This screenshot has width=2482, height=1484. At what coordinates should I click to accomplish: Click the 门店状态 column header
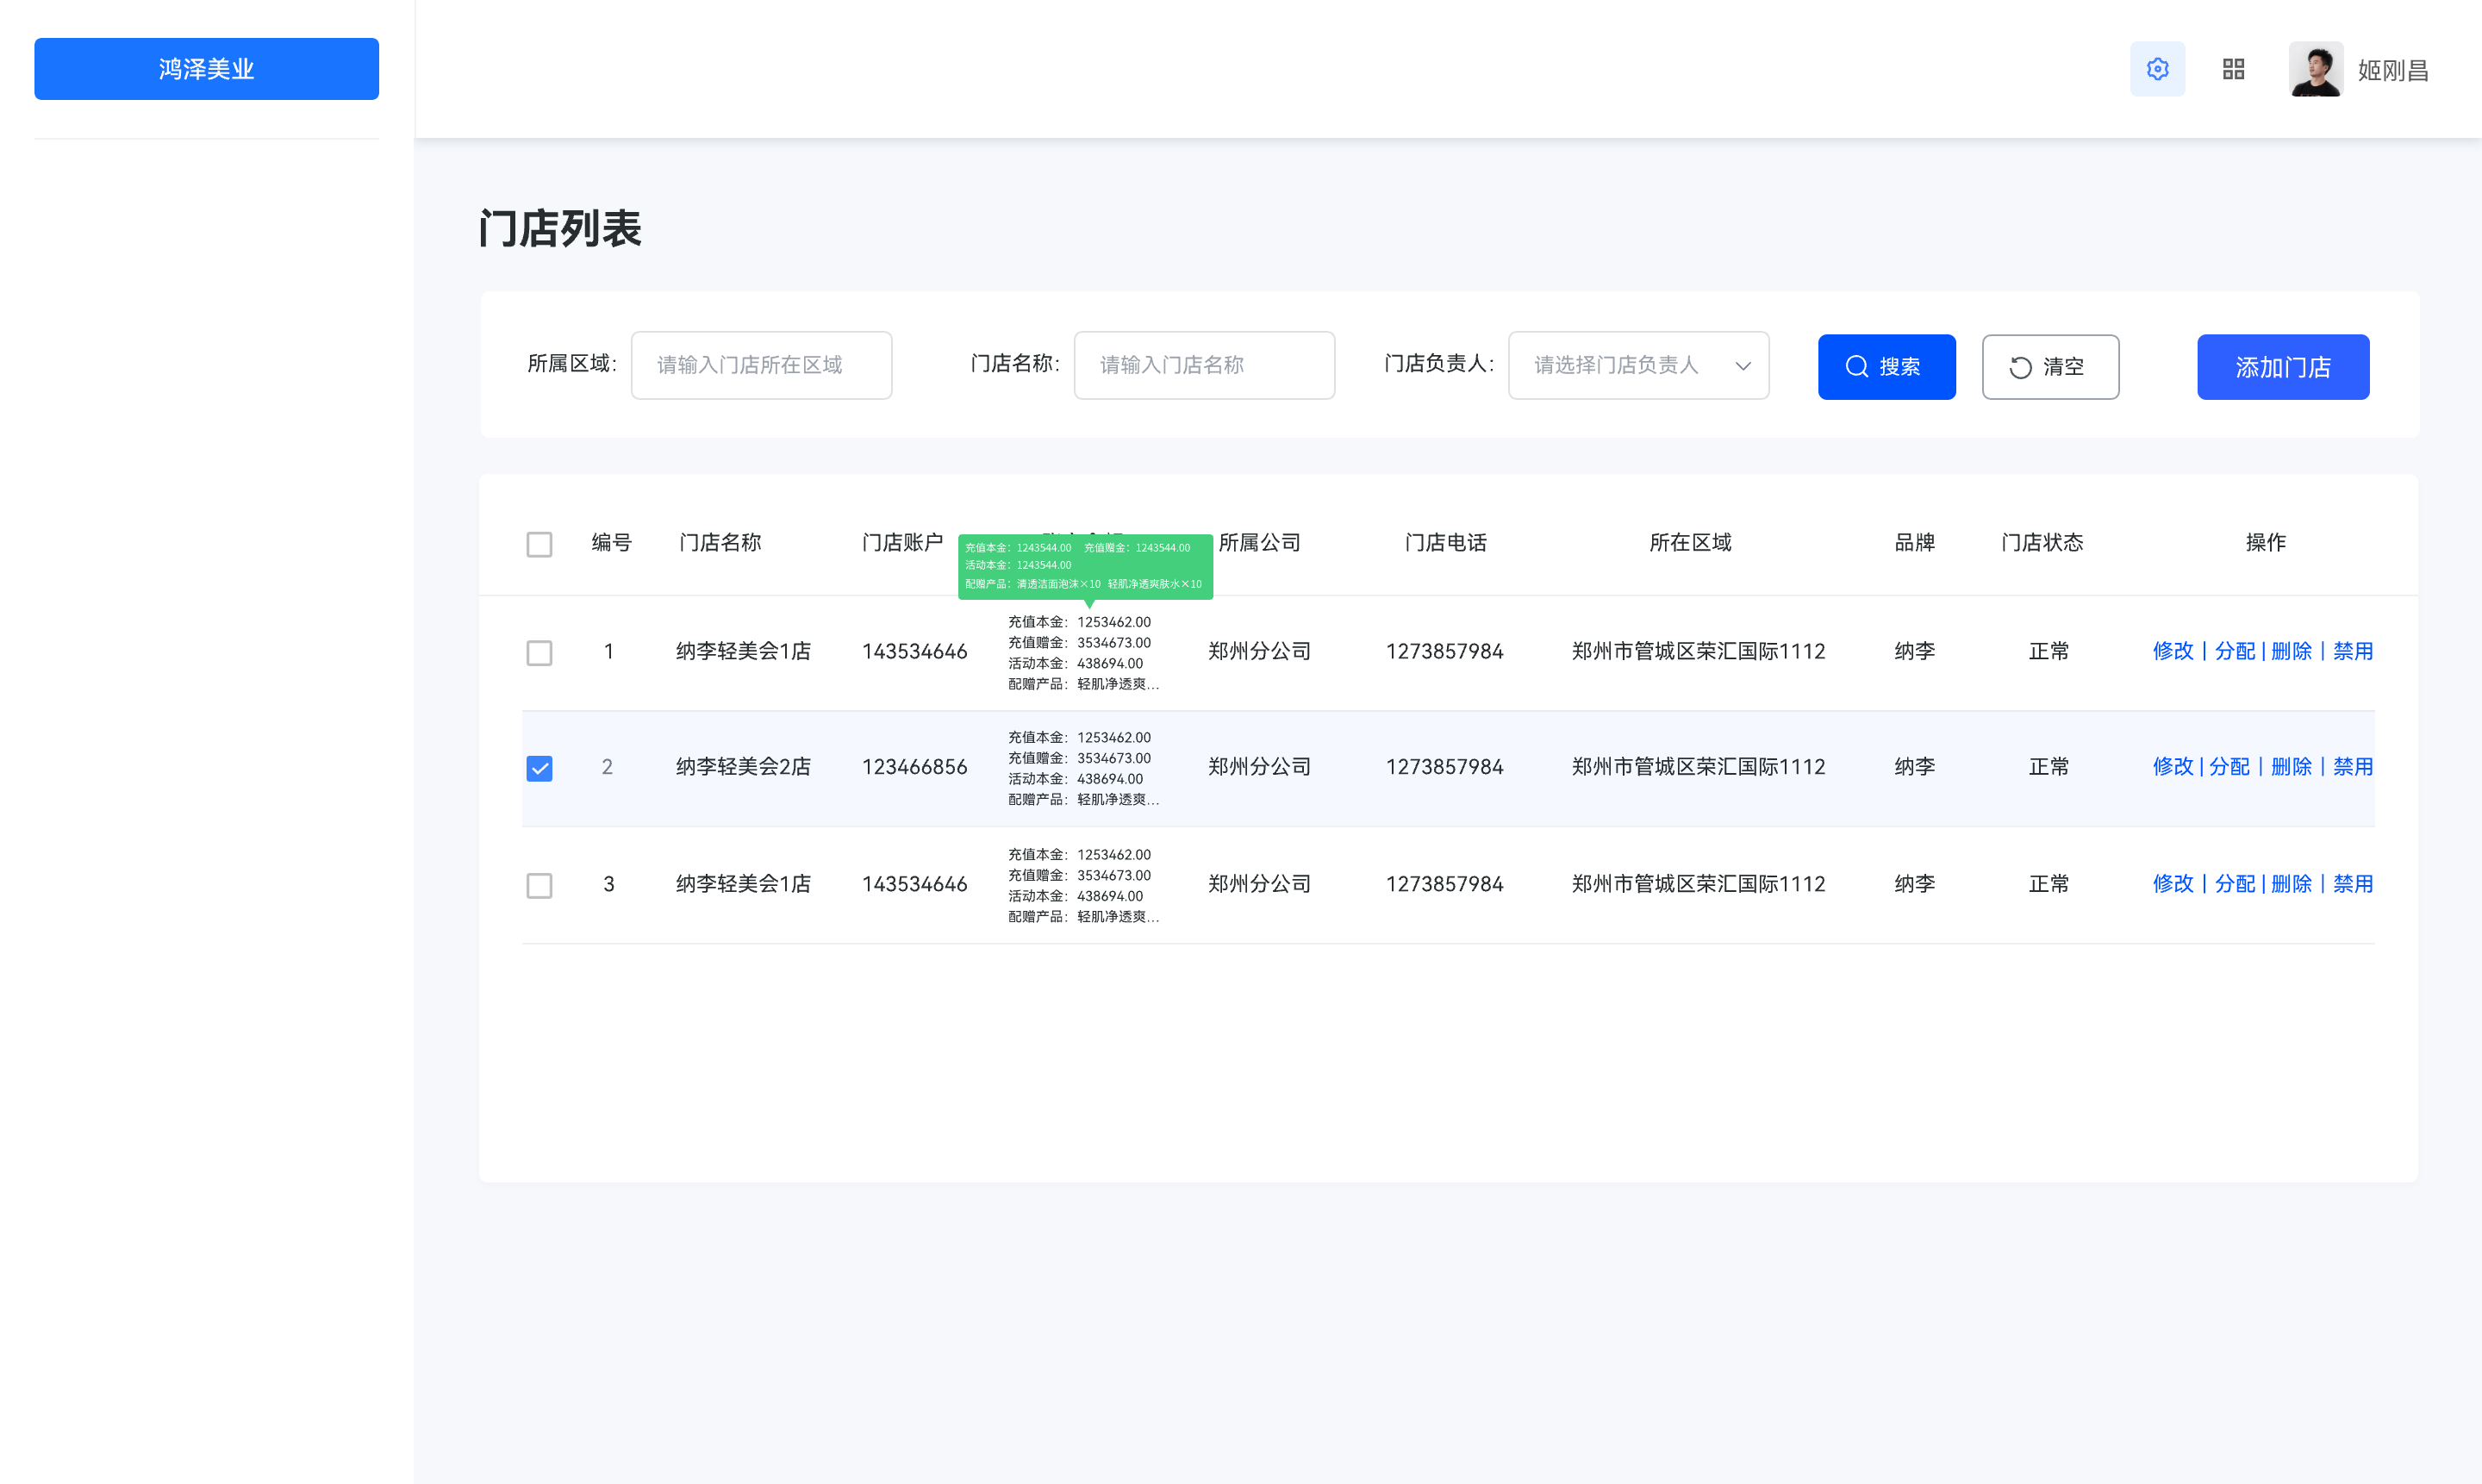[x=2042, y=543]
